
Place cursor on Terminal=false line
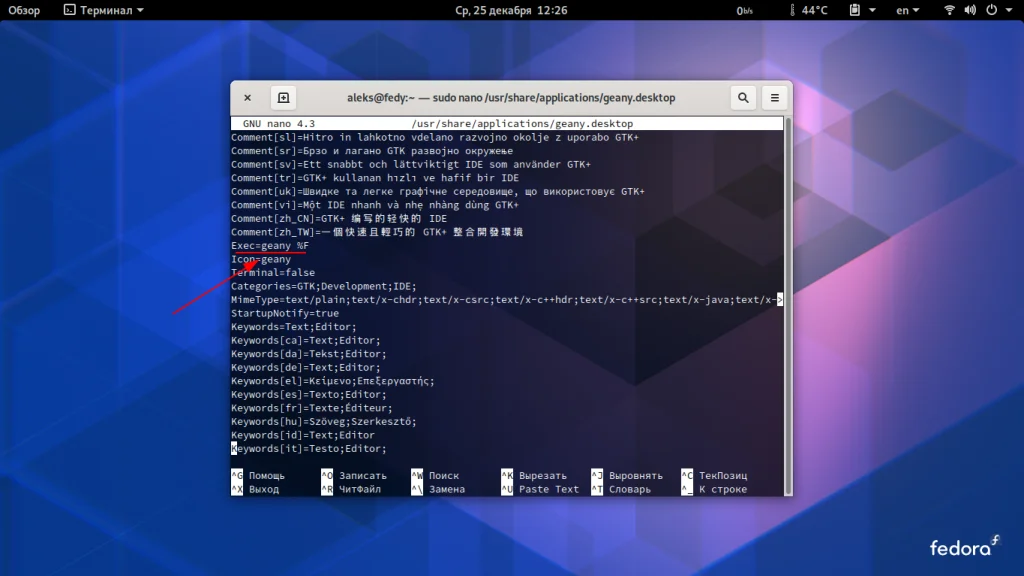click(273, 272)
